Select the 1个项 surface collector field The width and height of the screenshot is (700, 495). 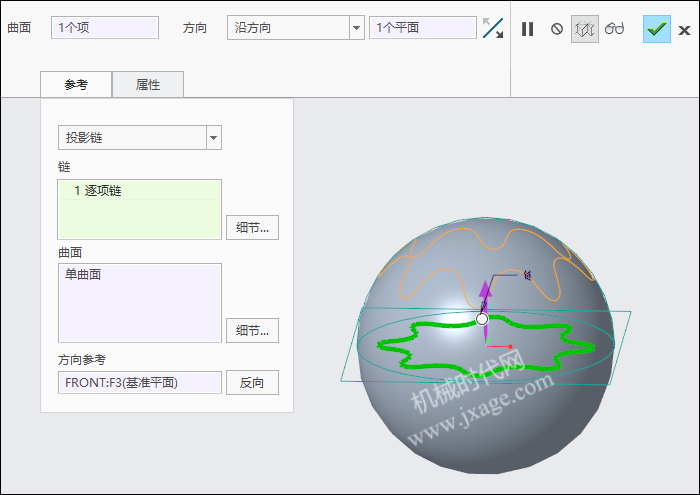point(105,28)
